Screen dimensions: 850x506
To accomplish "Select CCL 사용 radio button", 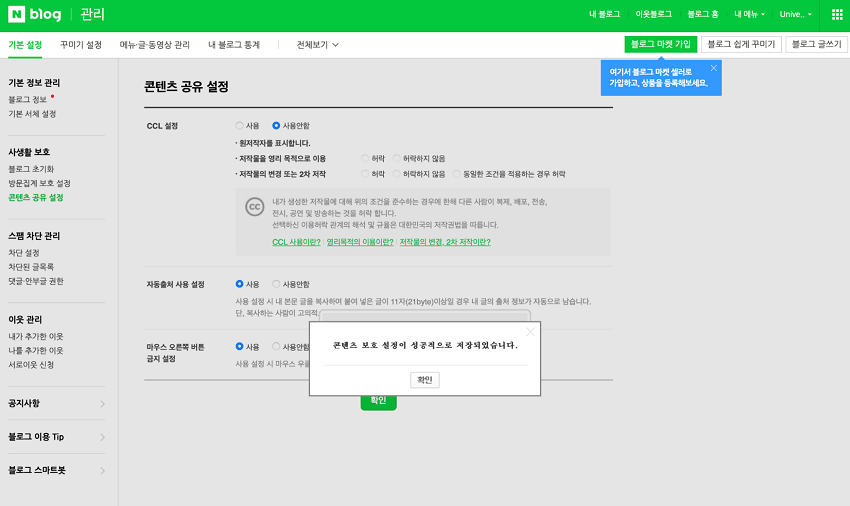I will click(x=239, y=126).
